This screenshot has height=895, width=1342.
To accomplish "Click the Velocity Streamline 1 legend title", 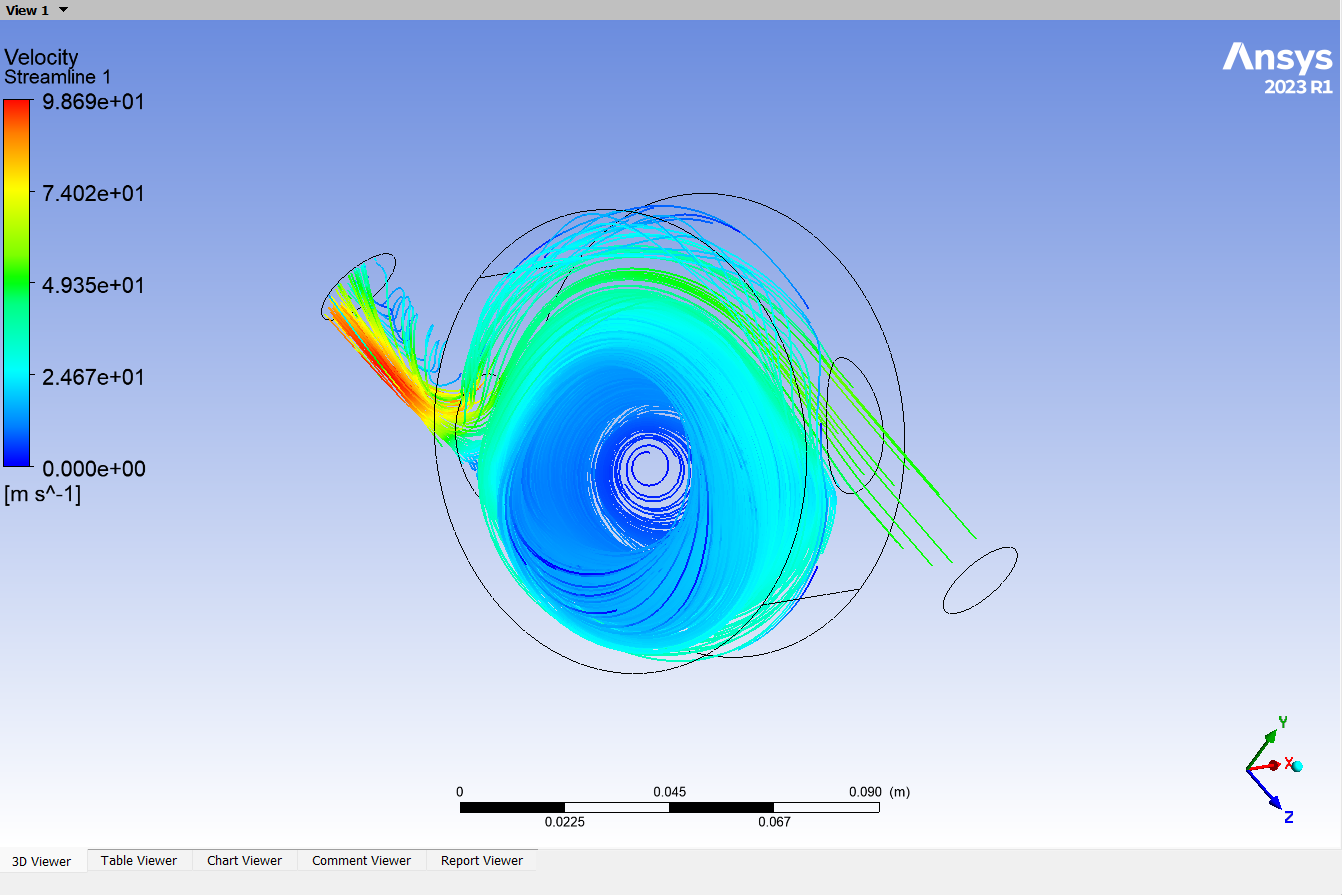I will pos(58,67).
